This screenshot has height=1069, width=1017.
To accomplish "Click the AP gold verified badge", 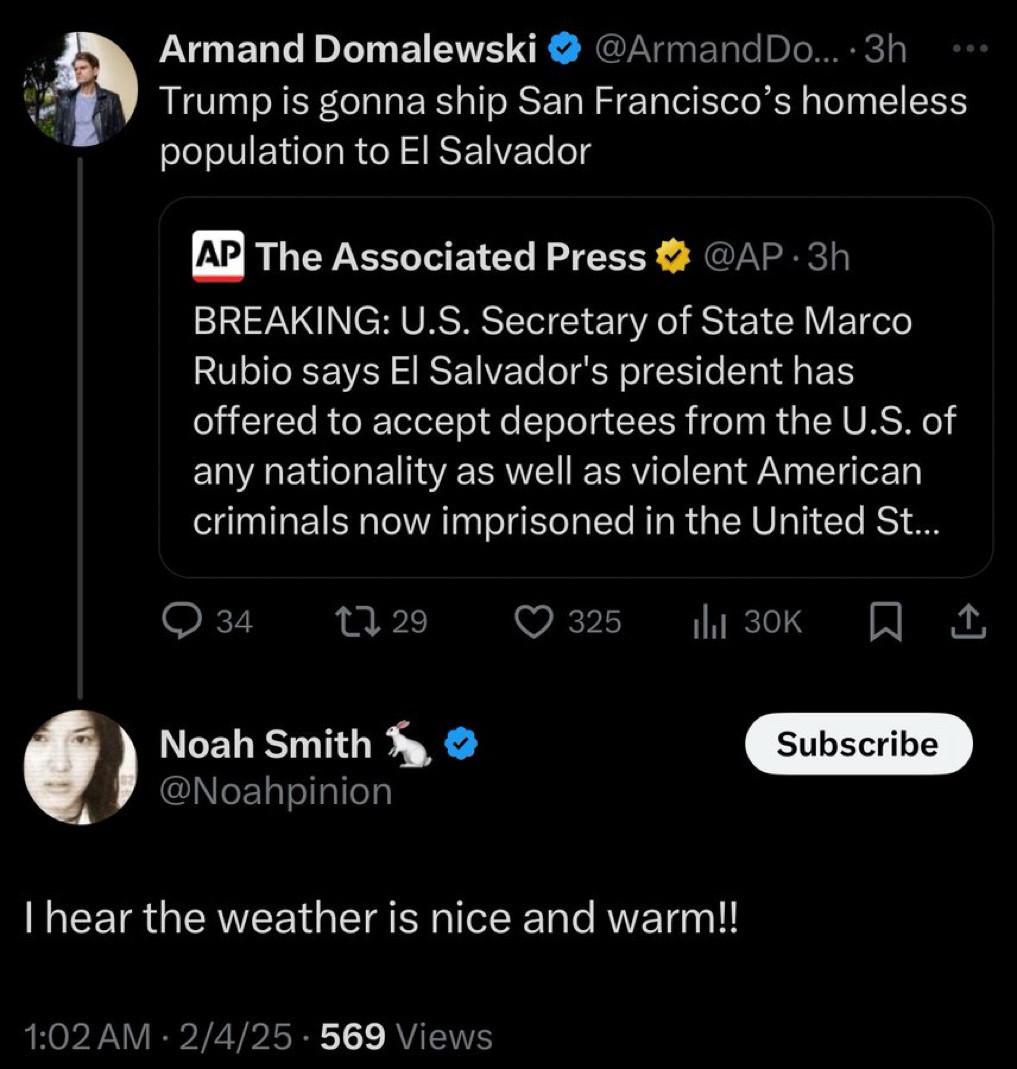I will (x=672, y=258).
